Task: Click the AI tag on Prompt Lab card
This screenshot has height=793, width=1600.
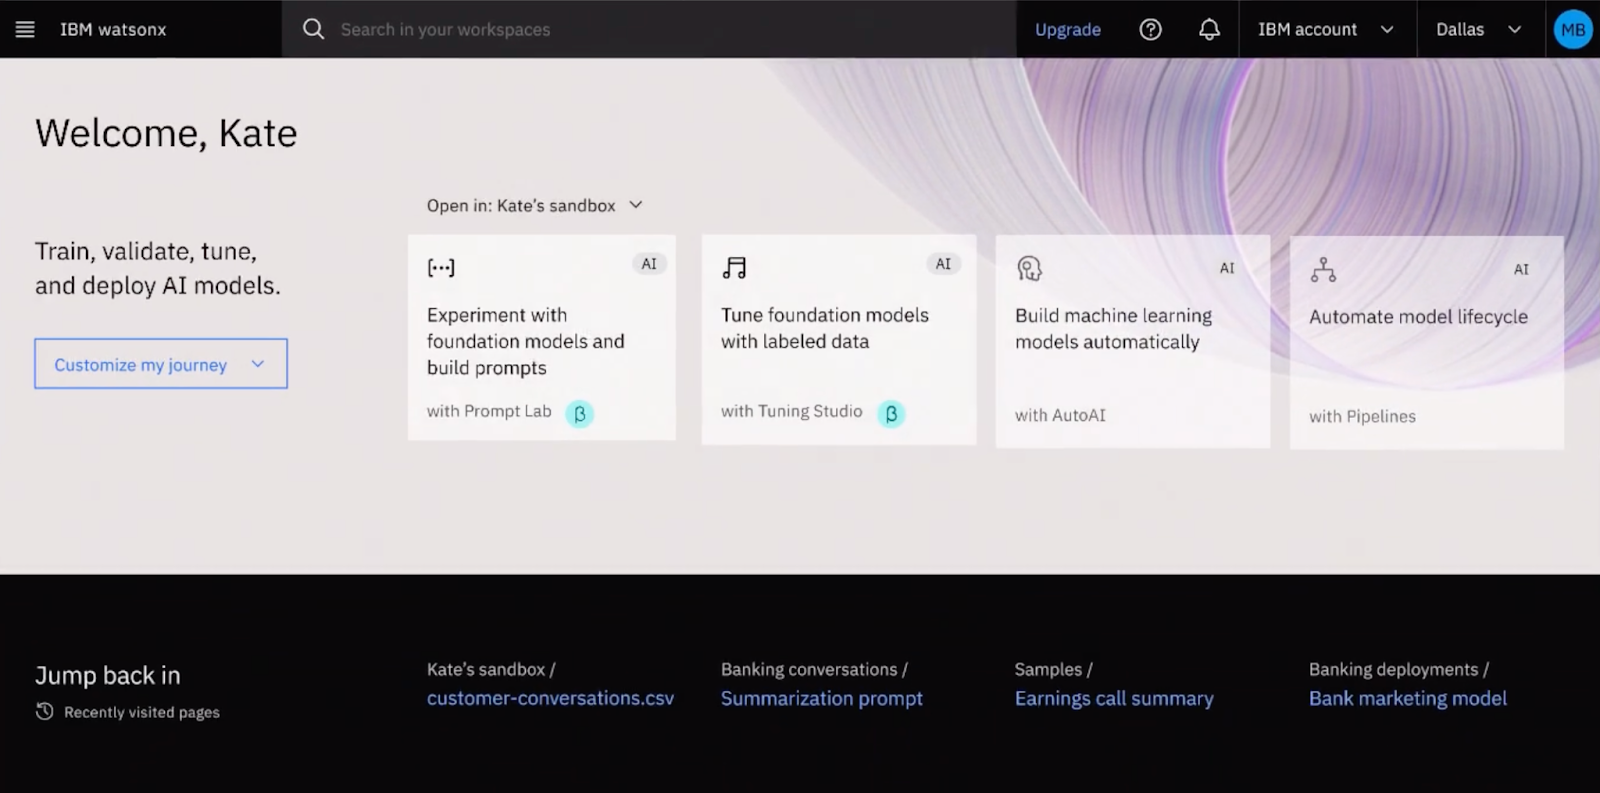Action: point(649,264)
